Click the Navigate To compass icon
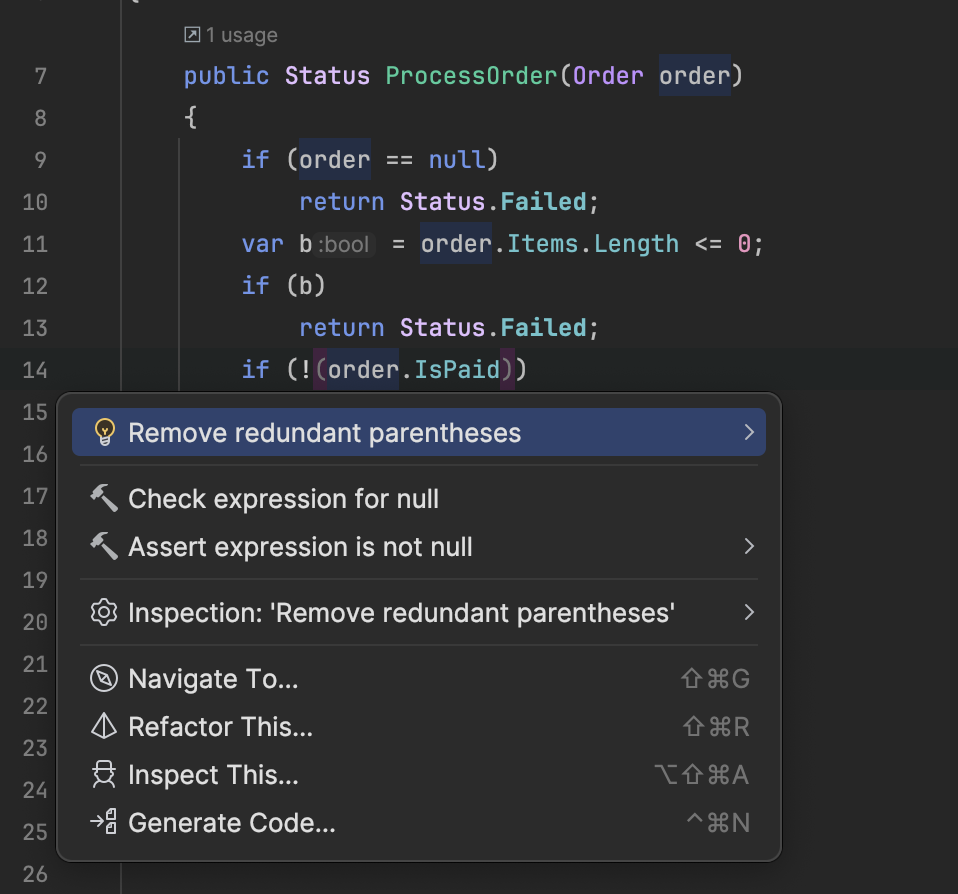The width and height of the screenshot is (958, 894). [104, 679]
